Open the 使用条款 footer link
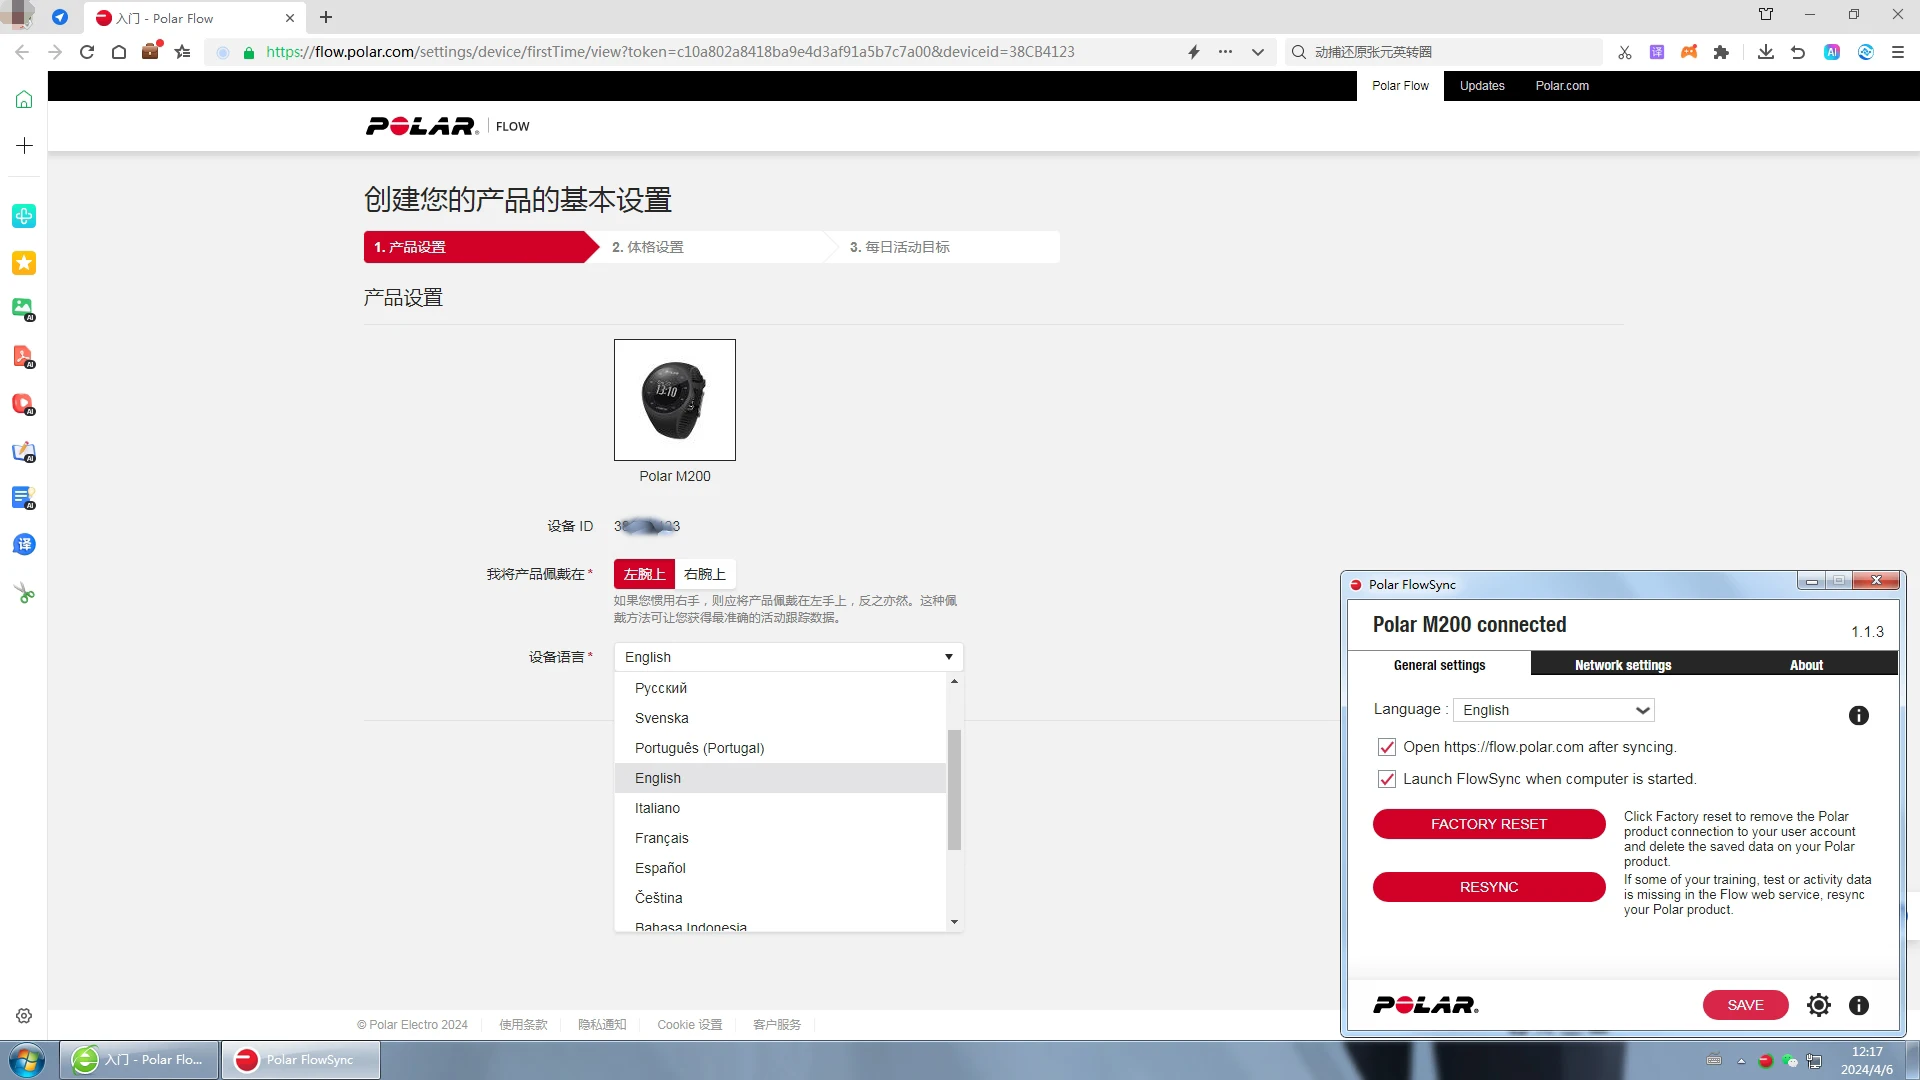Image resolution: width=1920 pixels, height=1080 pixels. click(x=523, y=1025)
